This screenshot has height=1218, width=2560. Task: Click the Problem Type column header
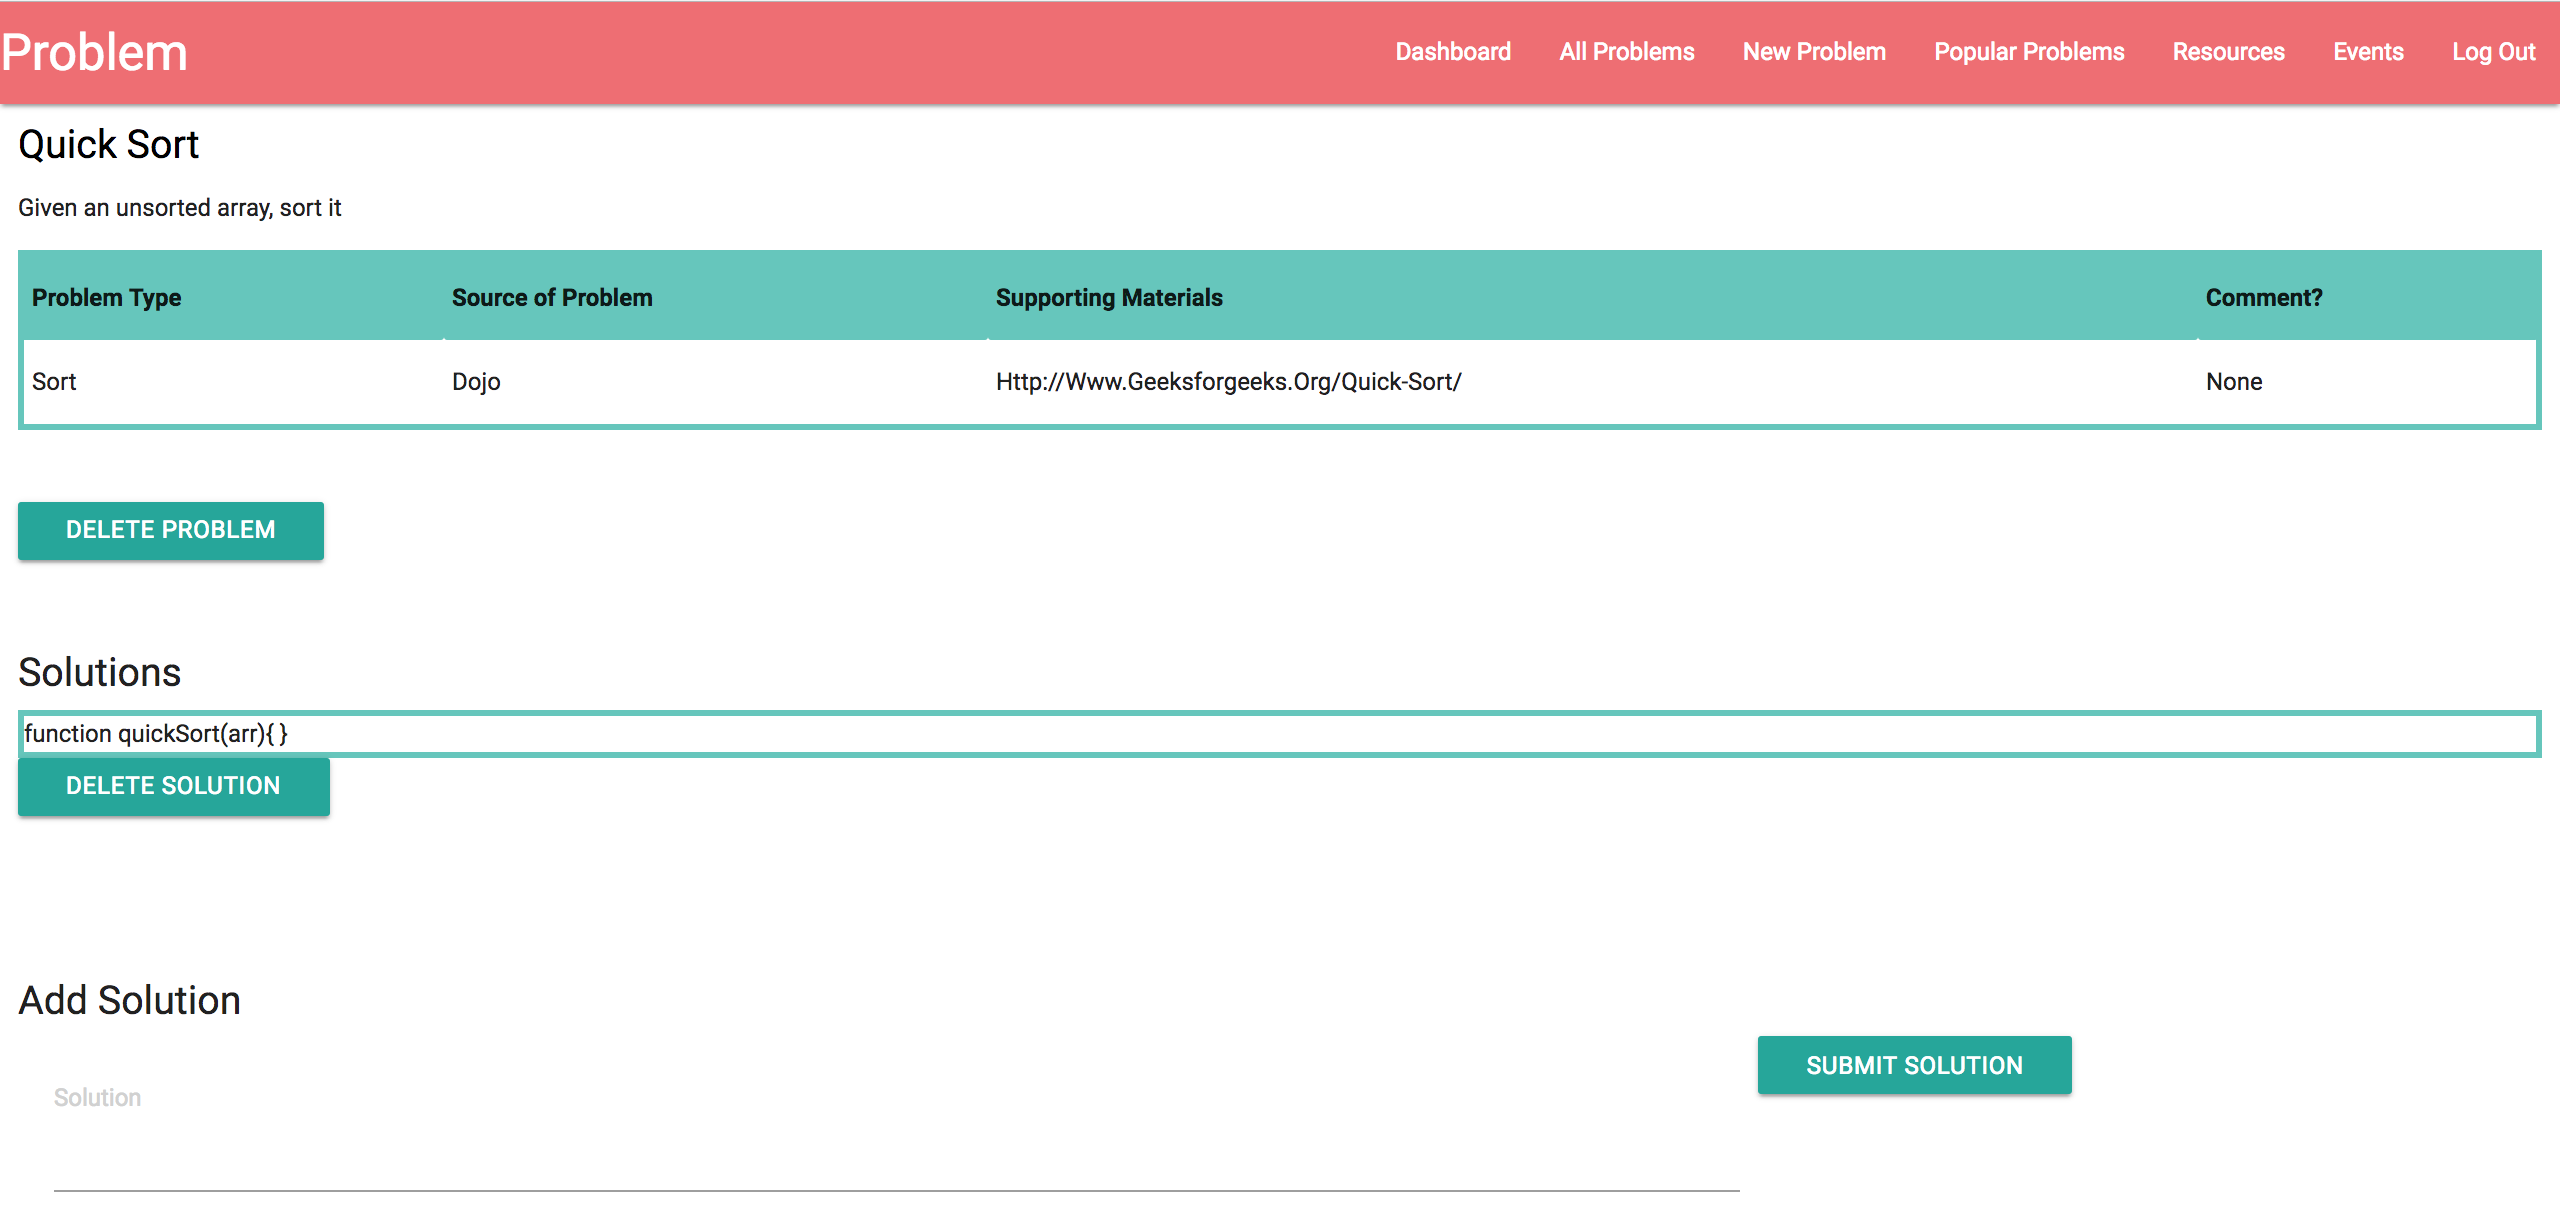pos(106,298)
